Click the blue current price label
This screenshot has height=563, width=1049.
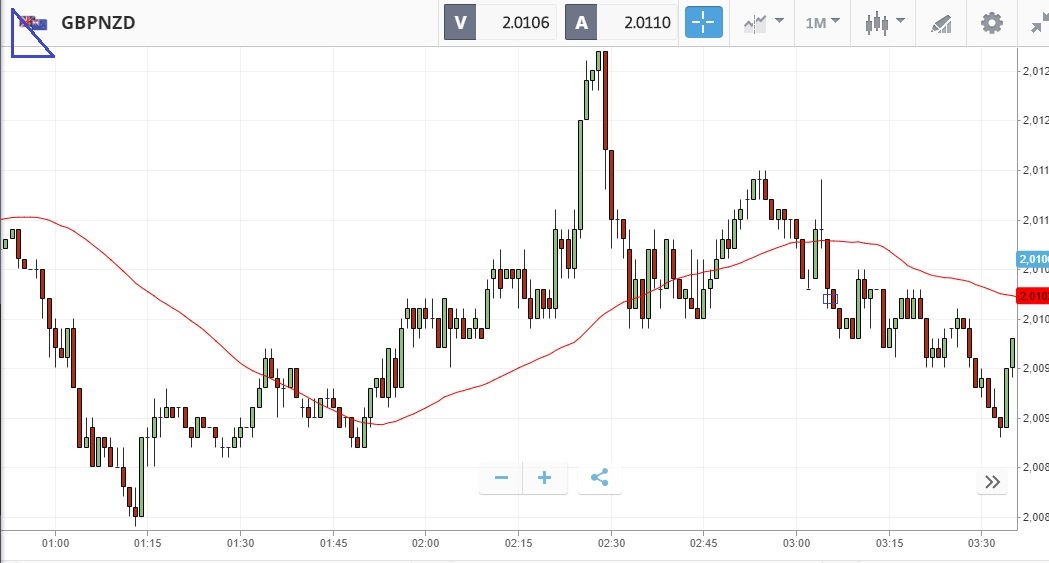(x=1032, y=260)
